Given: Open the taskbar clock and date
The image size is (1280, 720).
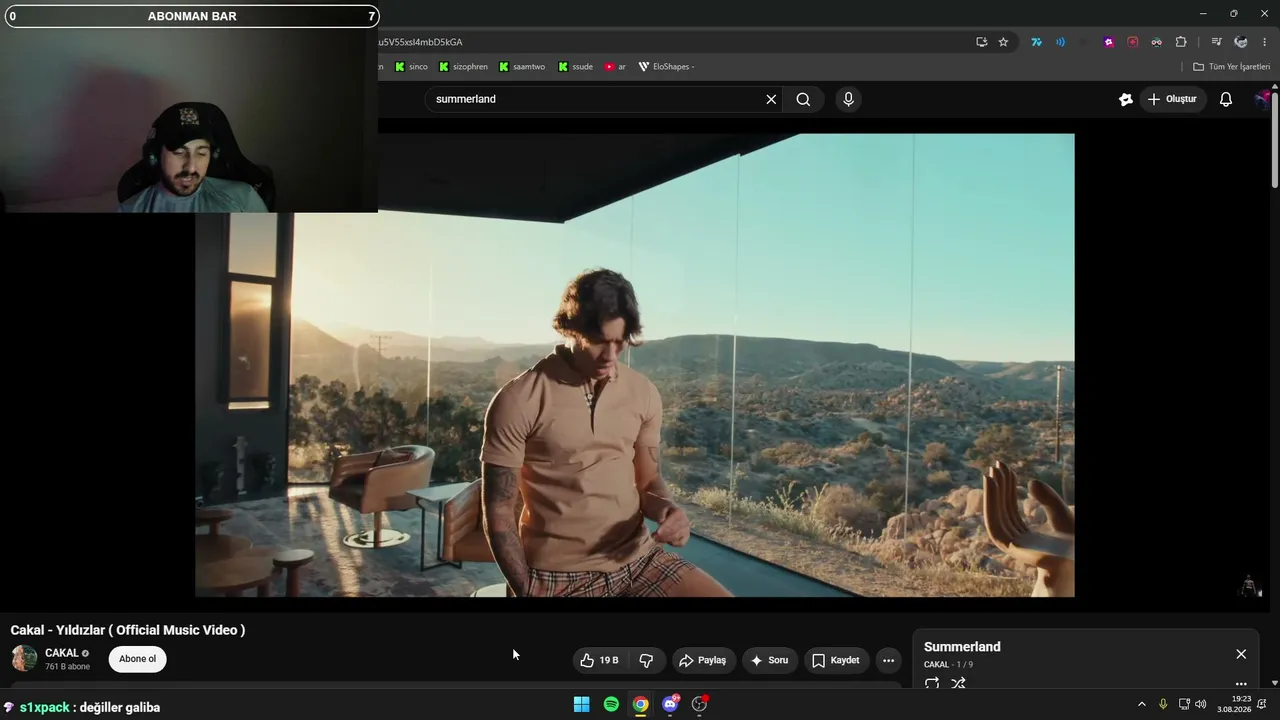Looking at the screenshot, I should coord(1234,704).
